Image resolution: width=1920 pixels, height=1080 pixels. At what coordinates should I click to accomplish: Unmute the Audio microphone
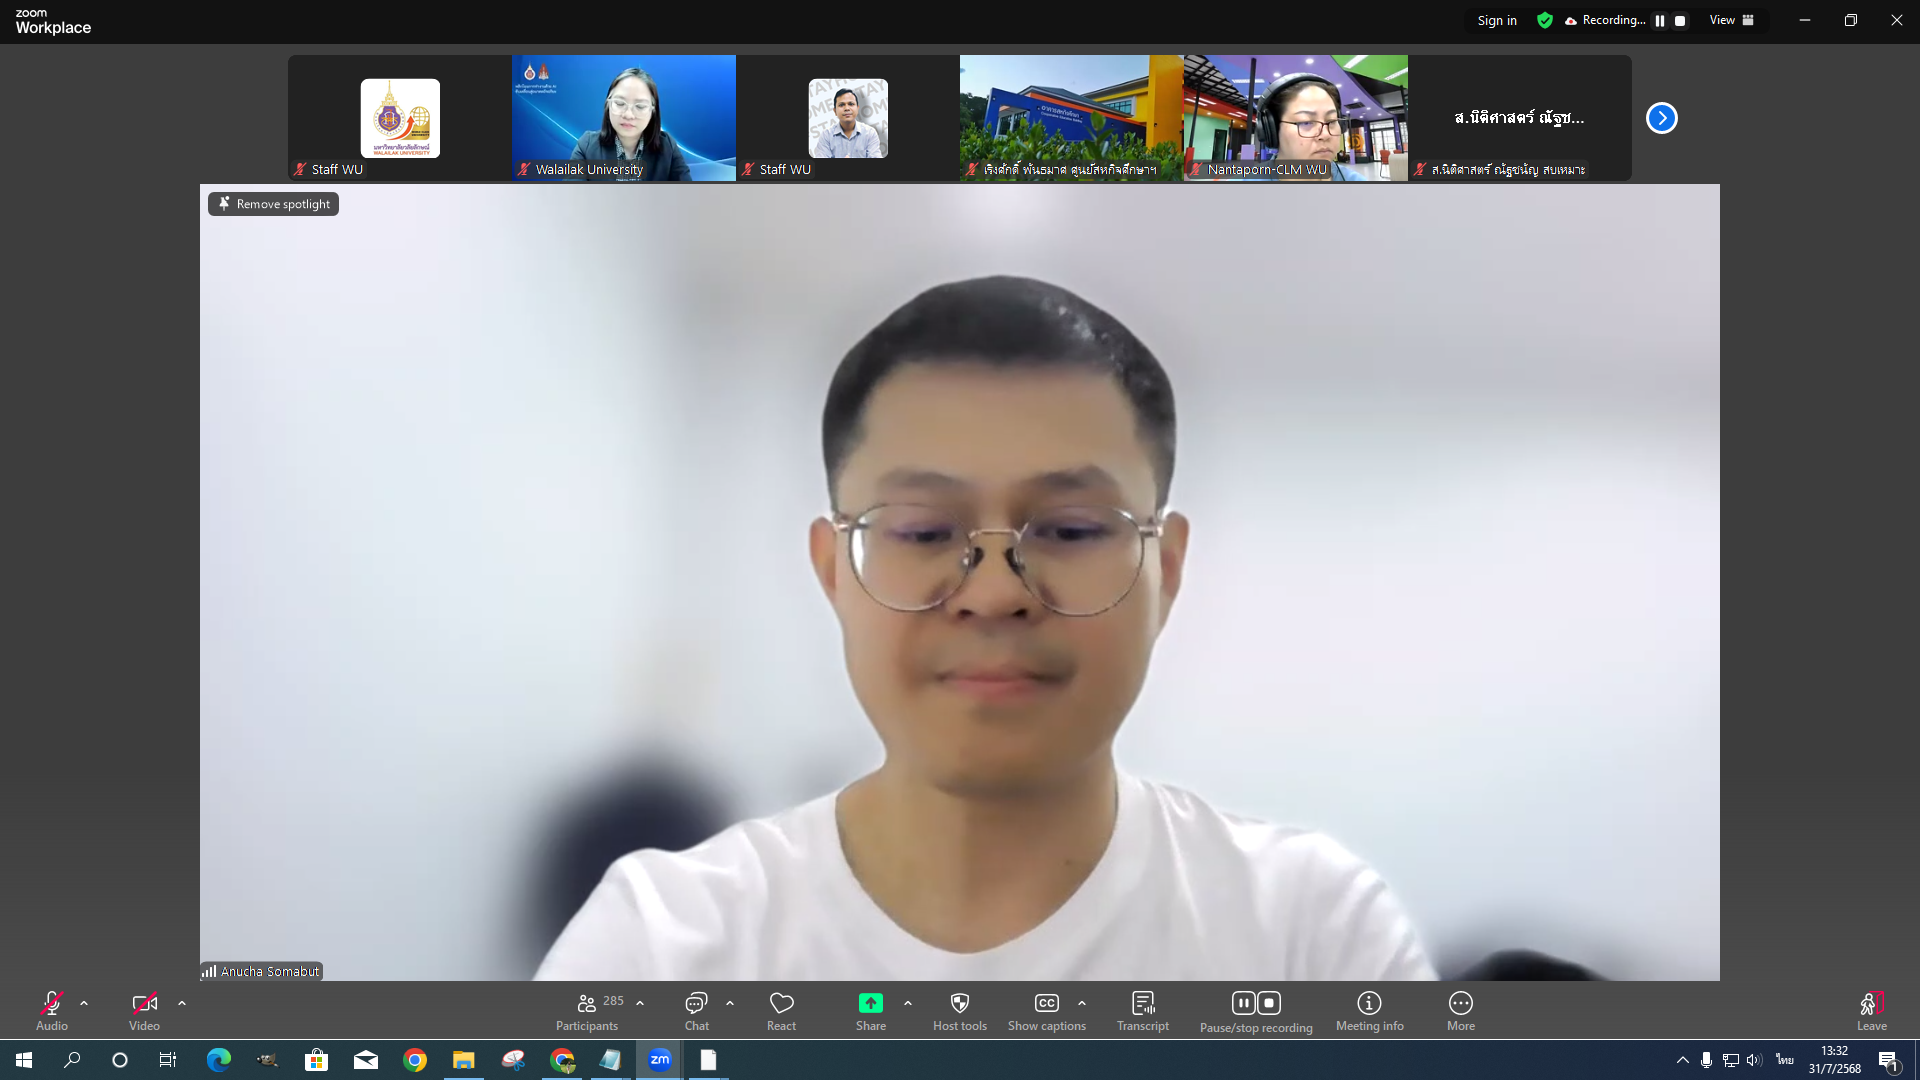pos(52,1003)
